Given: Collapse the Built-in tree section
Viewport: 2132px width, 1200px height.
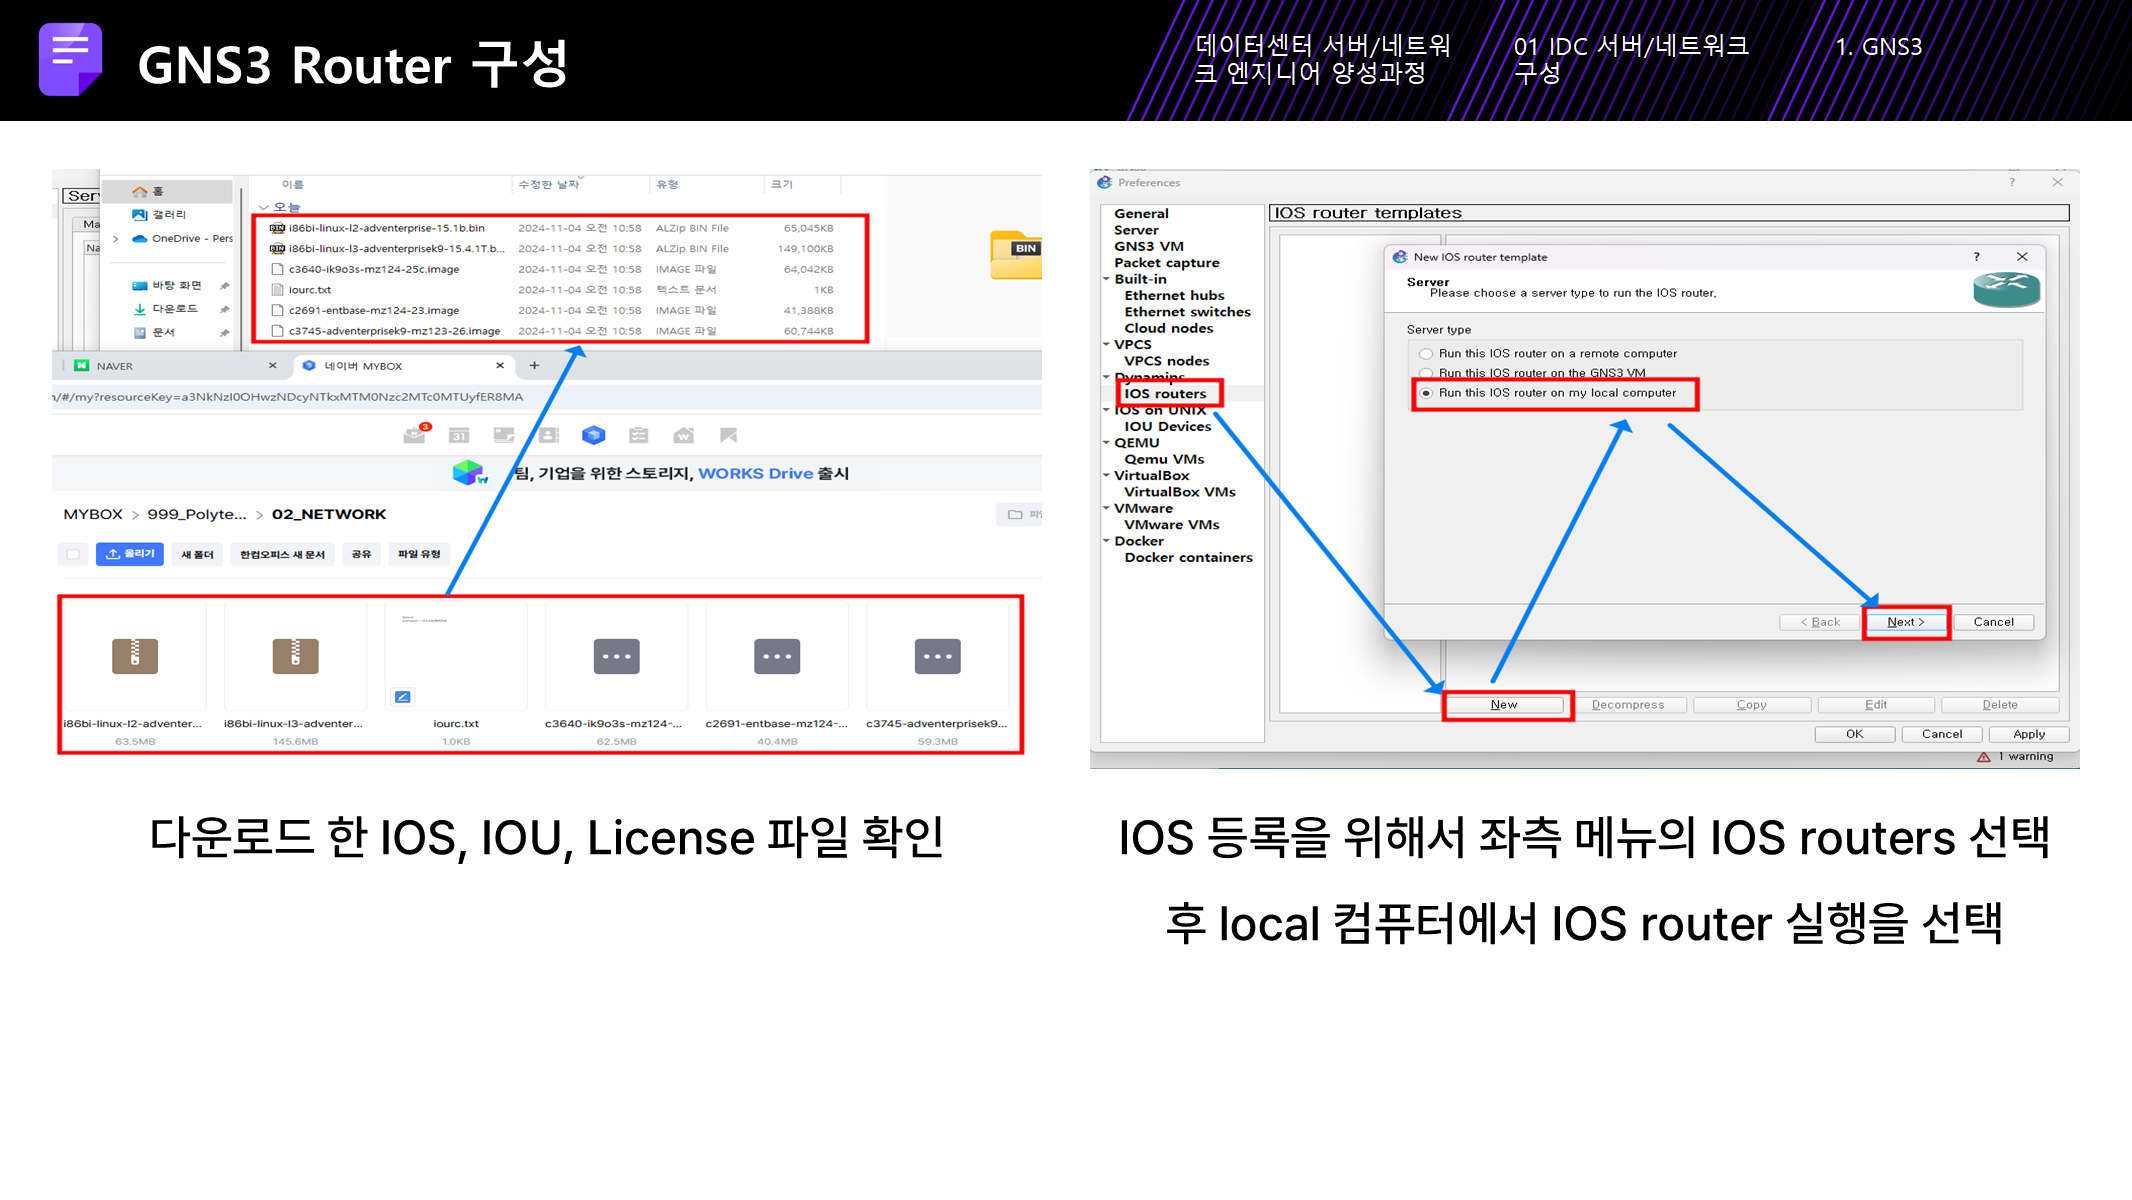Looking at the screenshot, I should (1106, 279).
